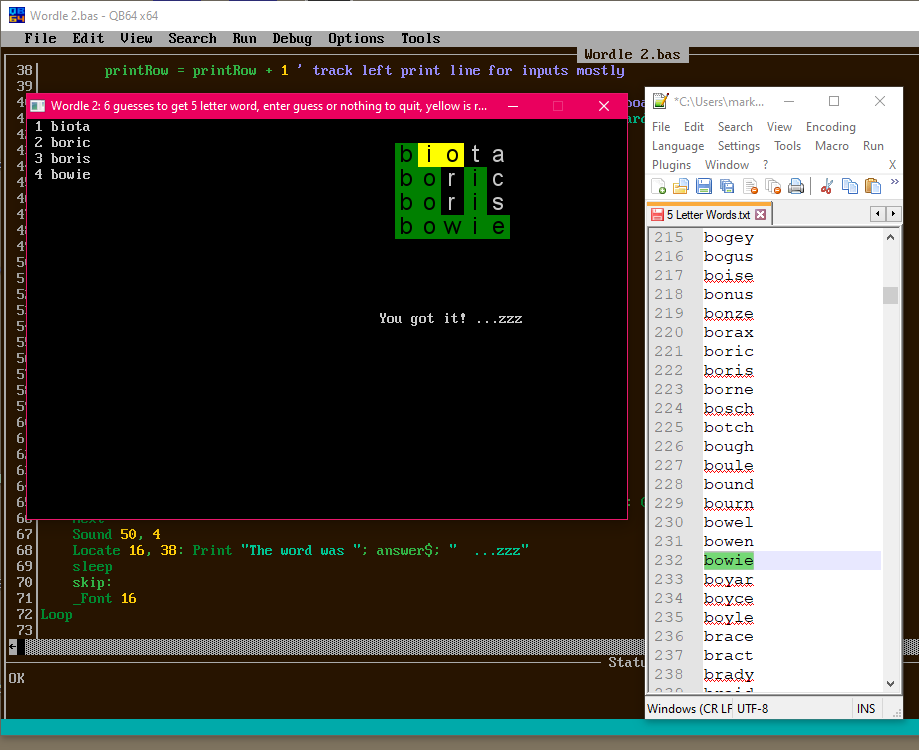Open the QB64 File menu
919x750 pixels.
(40, 38)
